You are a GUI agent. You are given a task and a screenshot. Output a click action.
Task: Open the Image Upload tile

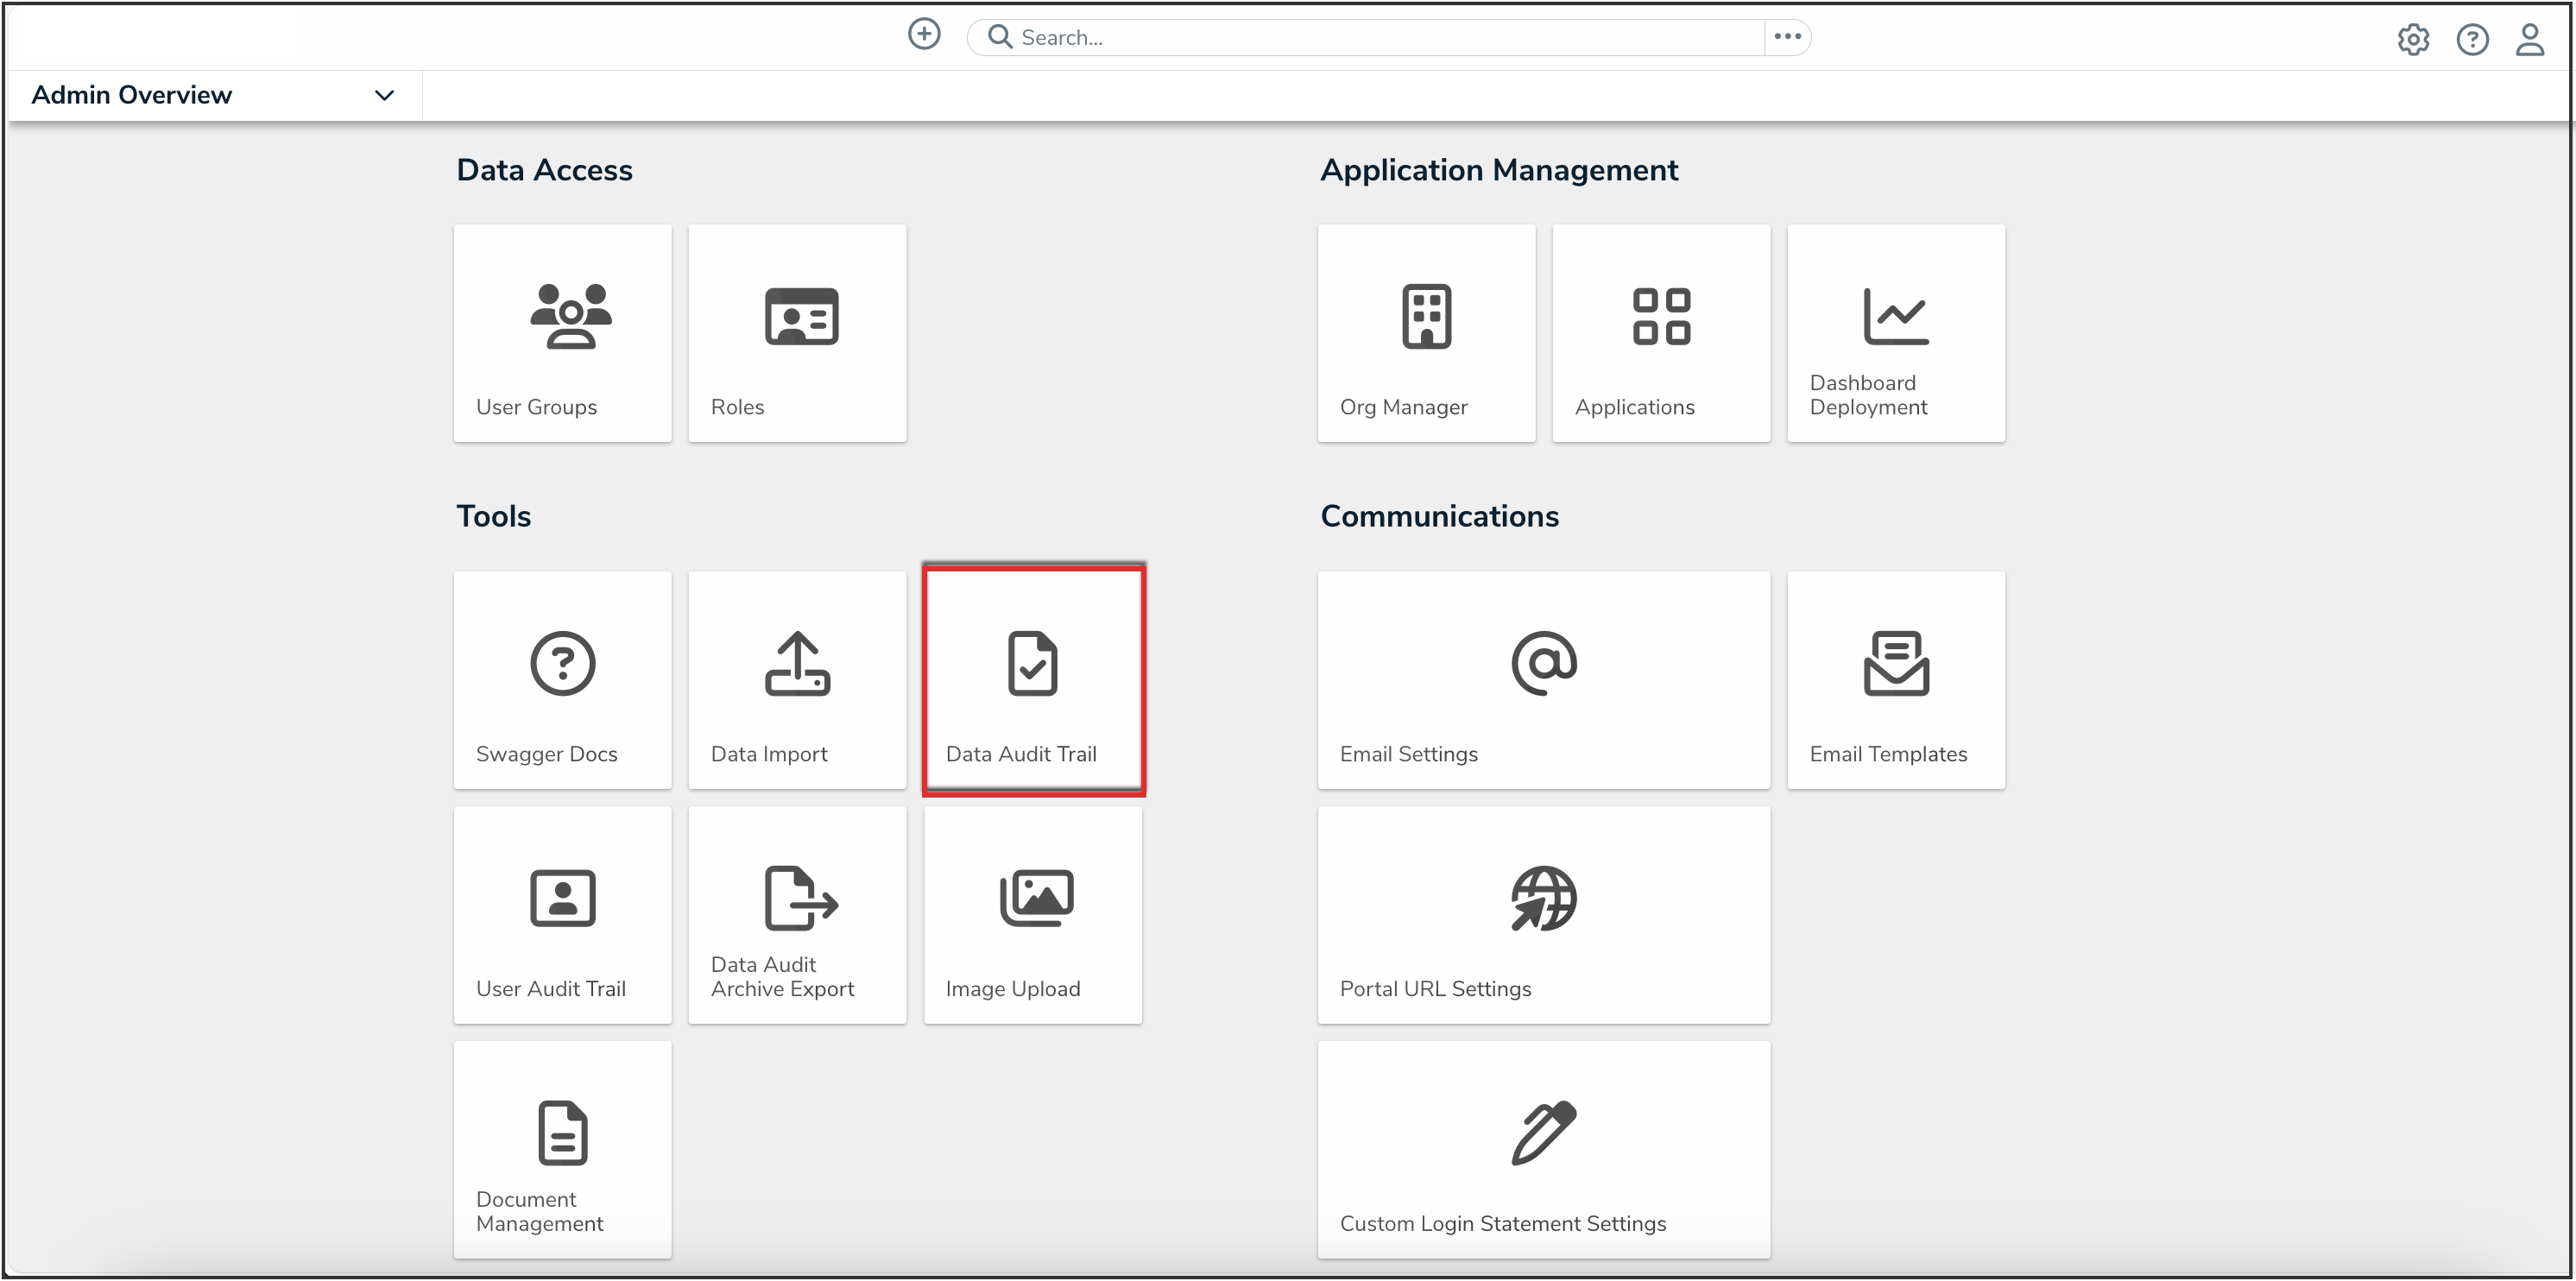1033,914
